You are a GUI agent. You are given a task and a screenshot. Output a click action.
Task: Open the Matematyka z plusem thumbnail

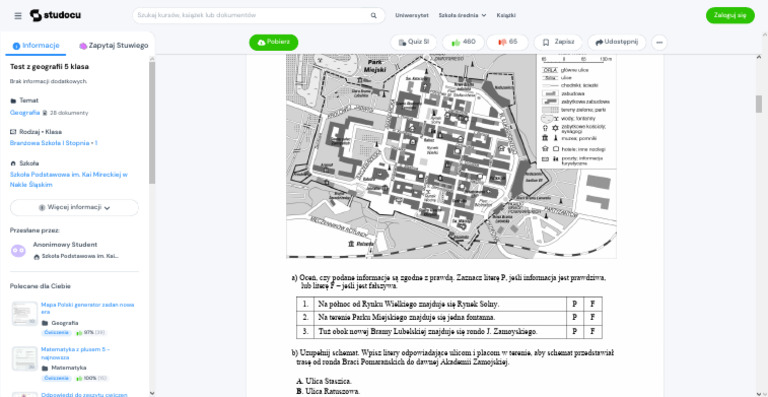click(x=24, y=359)
